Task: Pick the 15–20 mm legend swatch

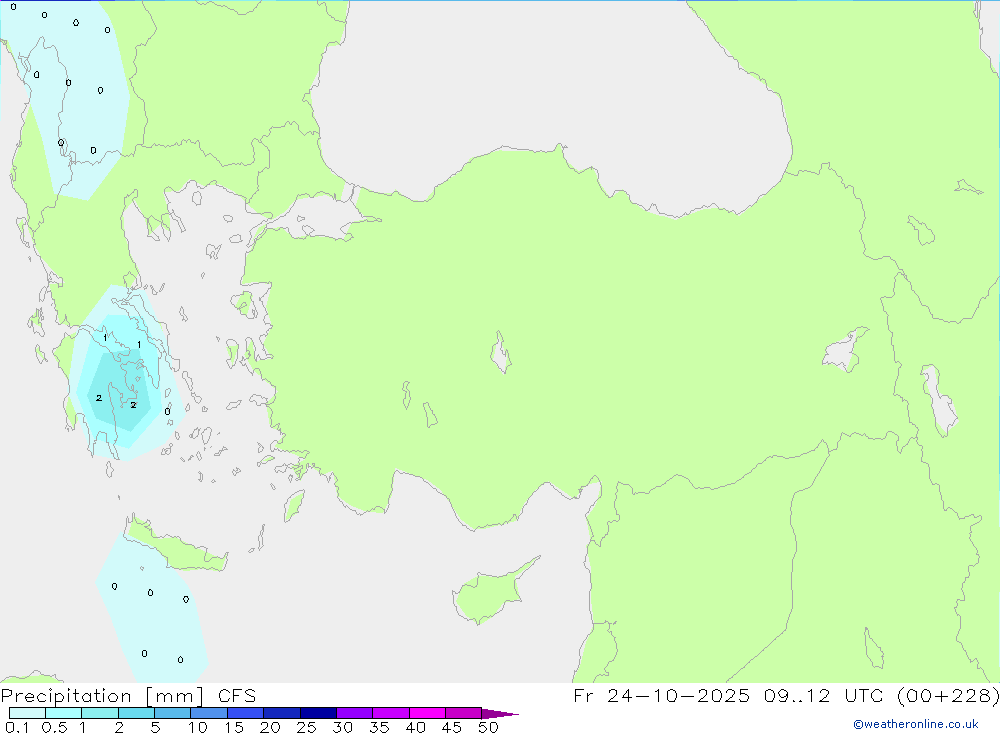Action: (x=246, y=713)
